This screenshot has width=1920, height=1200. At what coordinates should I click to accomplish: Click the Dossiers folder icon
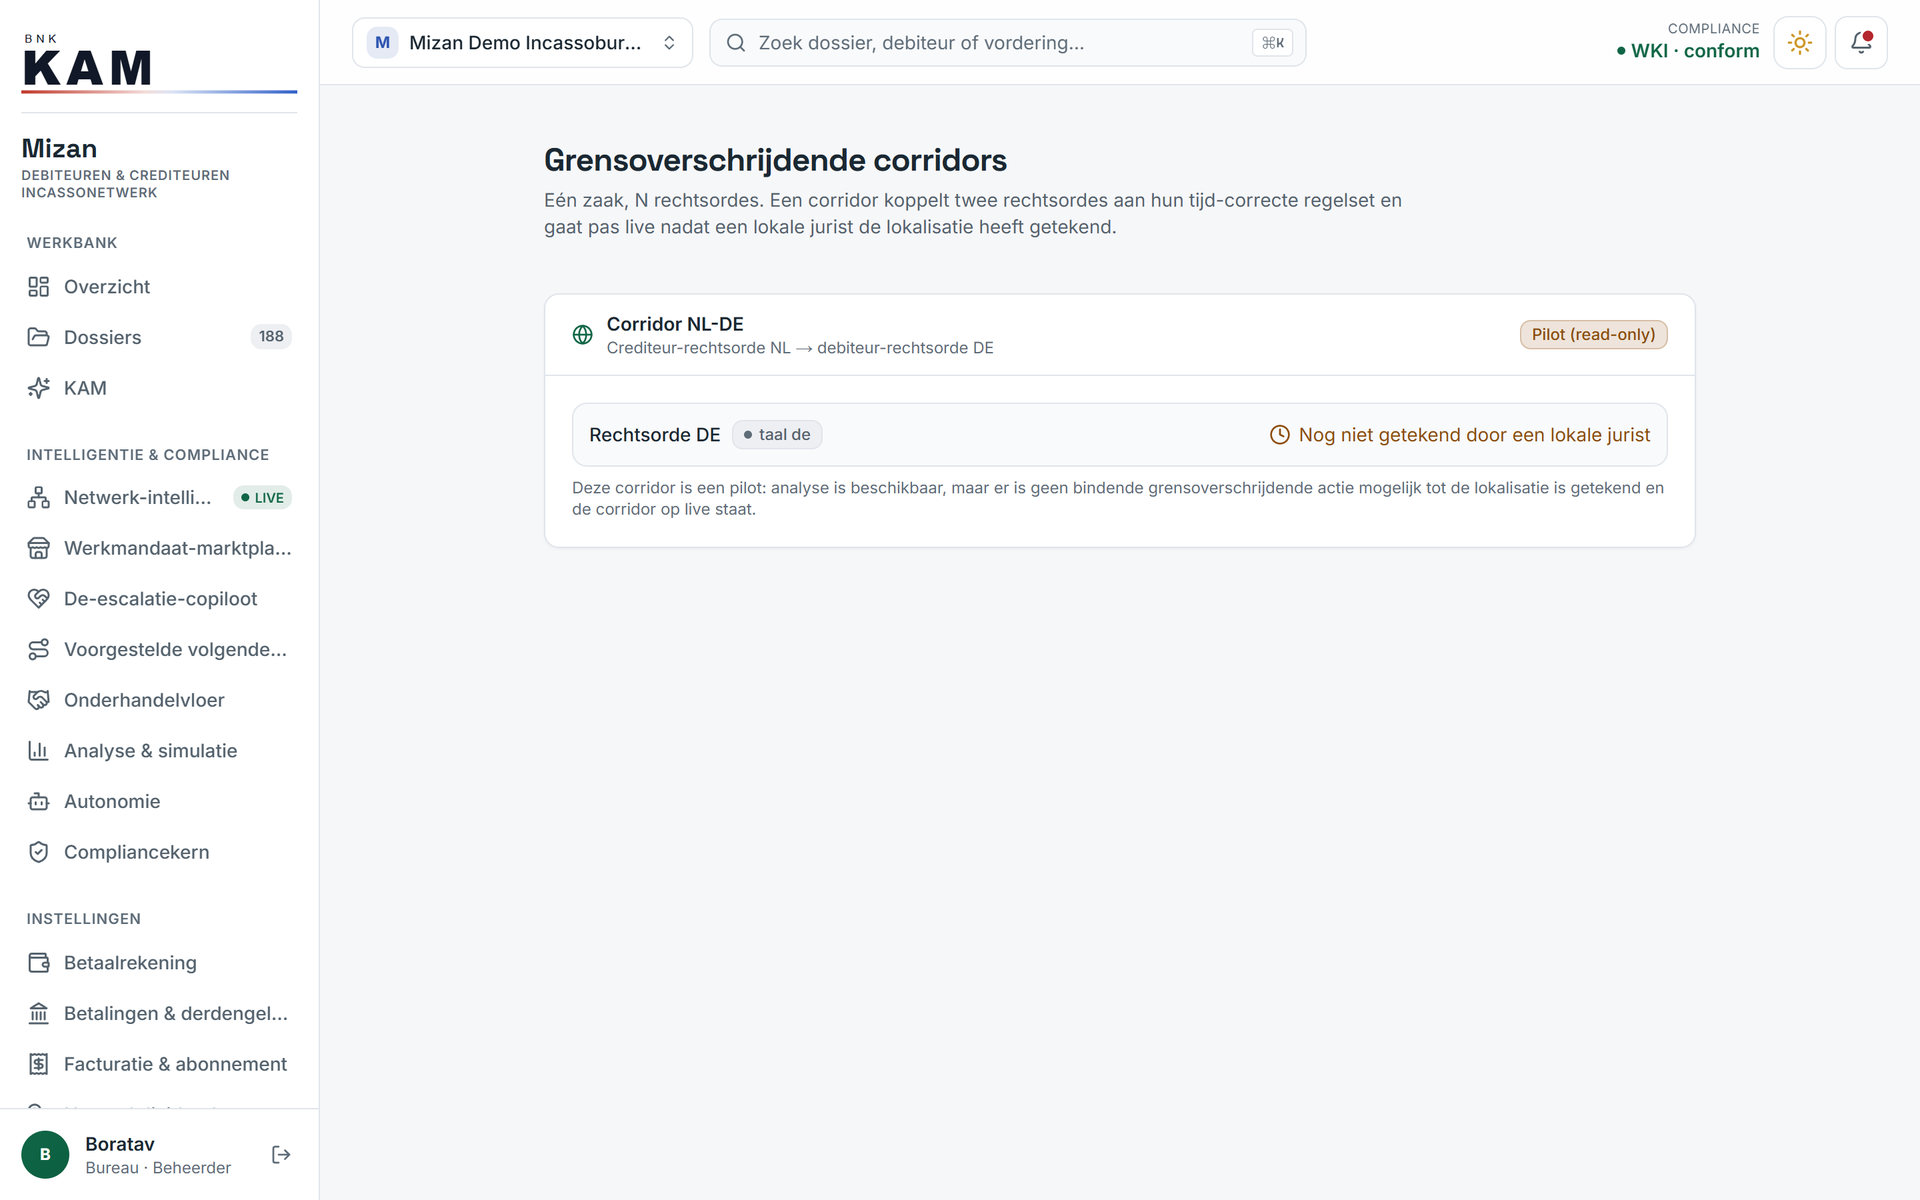pos(38,337)
